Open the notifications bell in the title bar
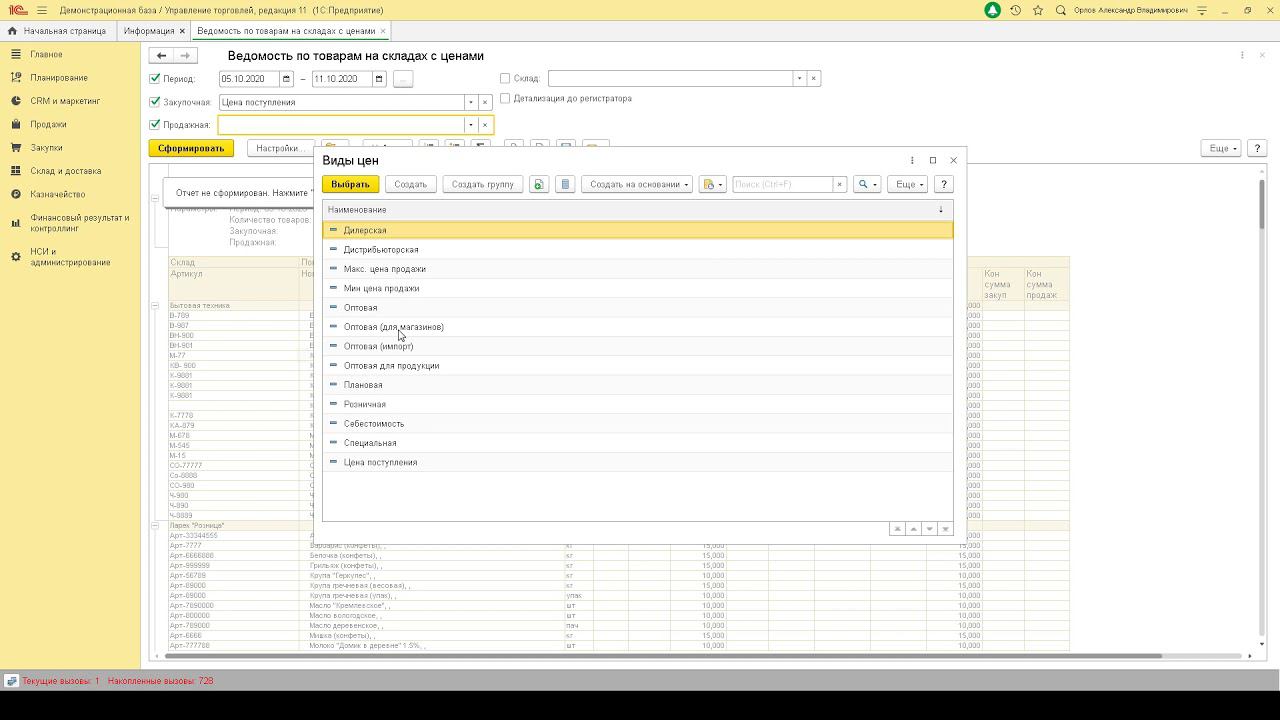Viewport: 1280px width, 720px height. click(x=992, y=10)
